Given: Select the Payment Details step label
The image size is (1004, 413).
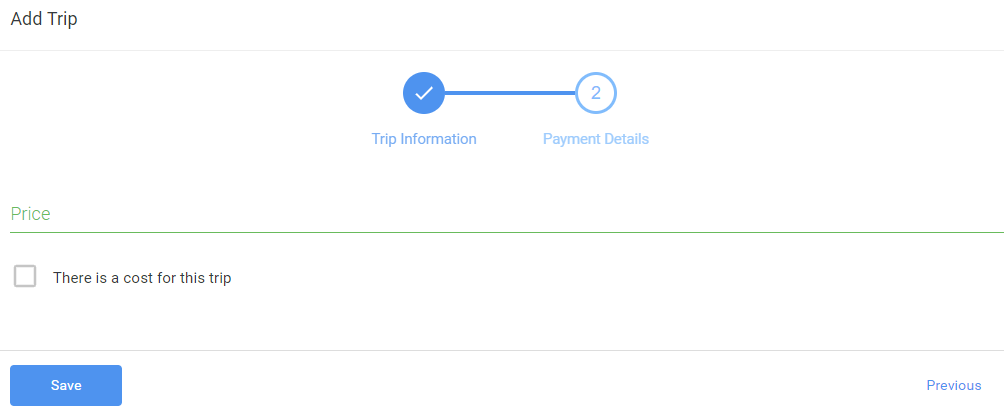Looking at the screenshot, I should 595,139.
